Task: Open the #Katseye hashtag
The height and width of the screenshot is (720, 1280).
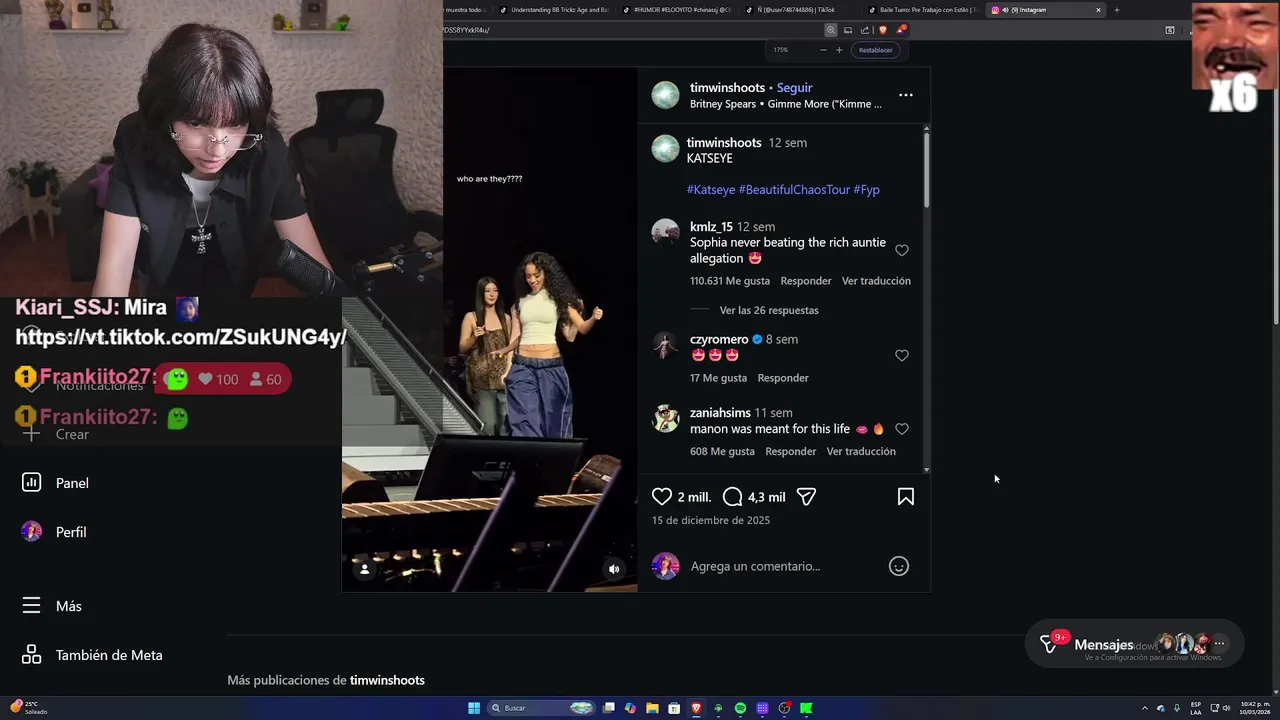Action: (x=711, y=190)
